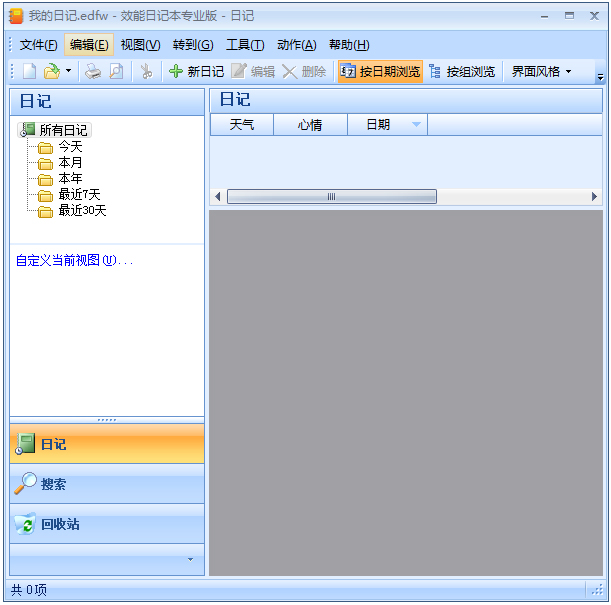611x605 pixels.
Task: Open the 帮助(H) menu
Action: [x=349, y=45]
